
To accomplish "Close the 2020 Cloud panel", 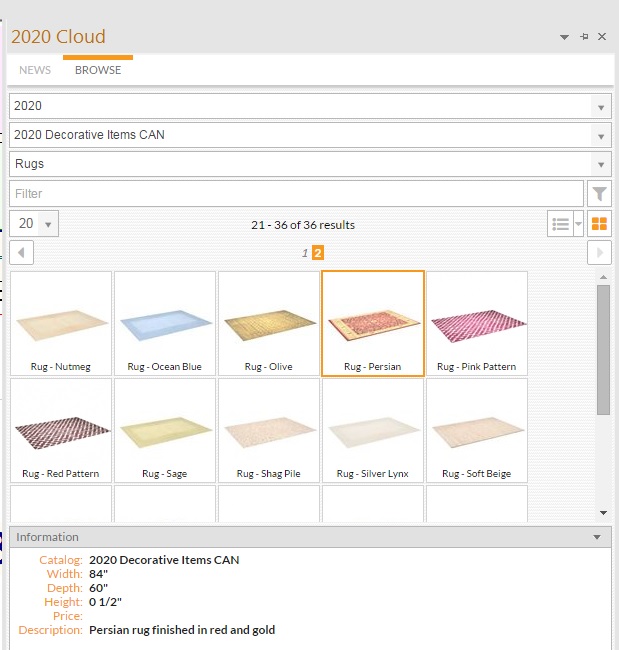I will (x=602, y=37).
